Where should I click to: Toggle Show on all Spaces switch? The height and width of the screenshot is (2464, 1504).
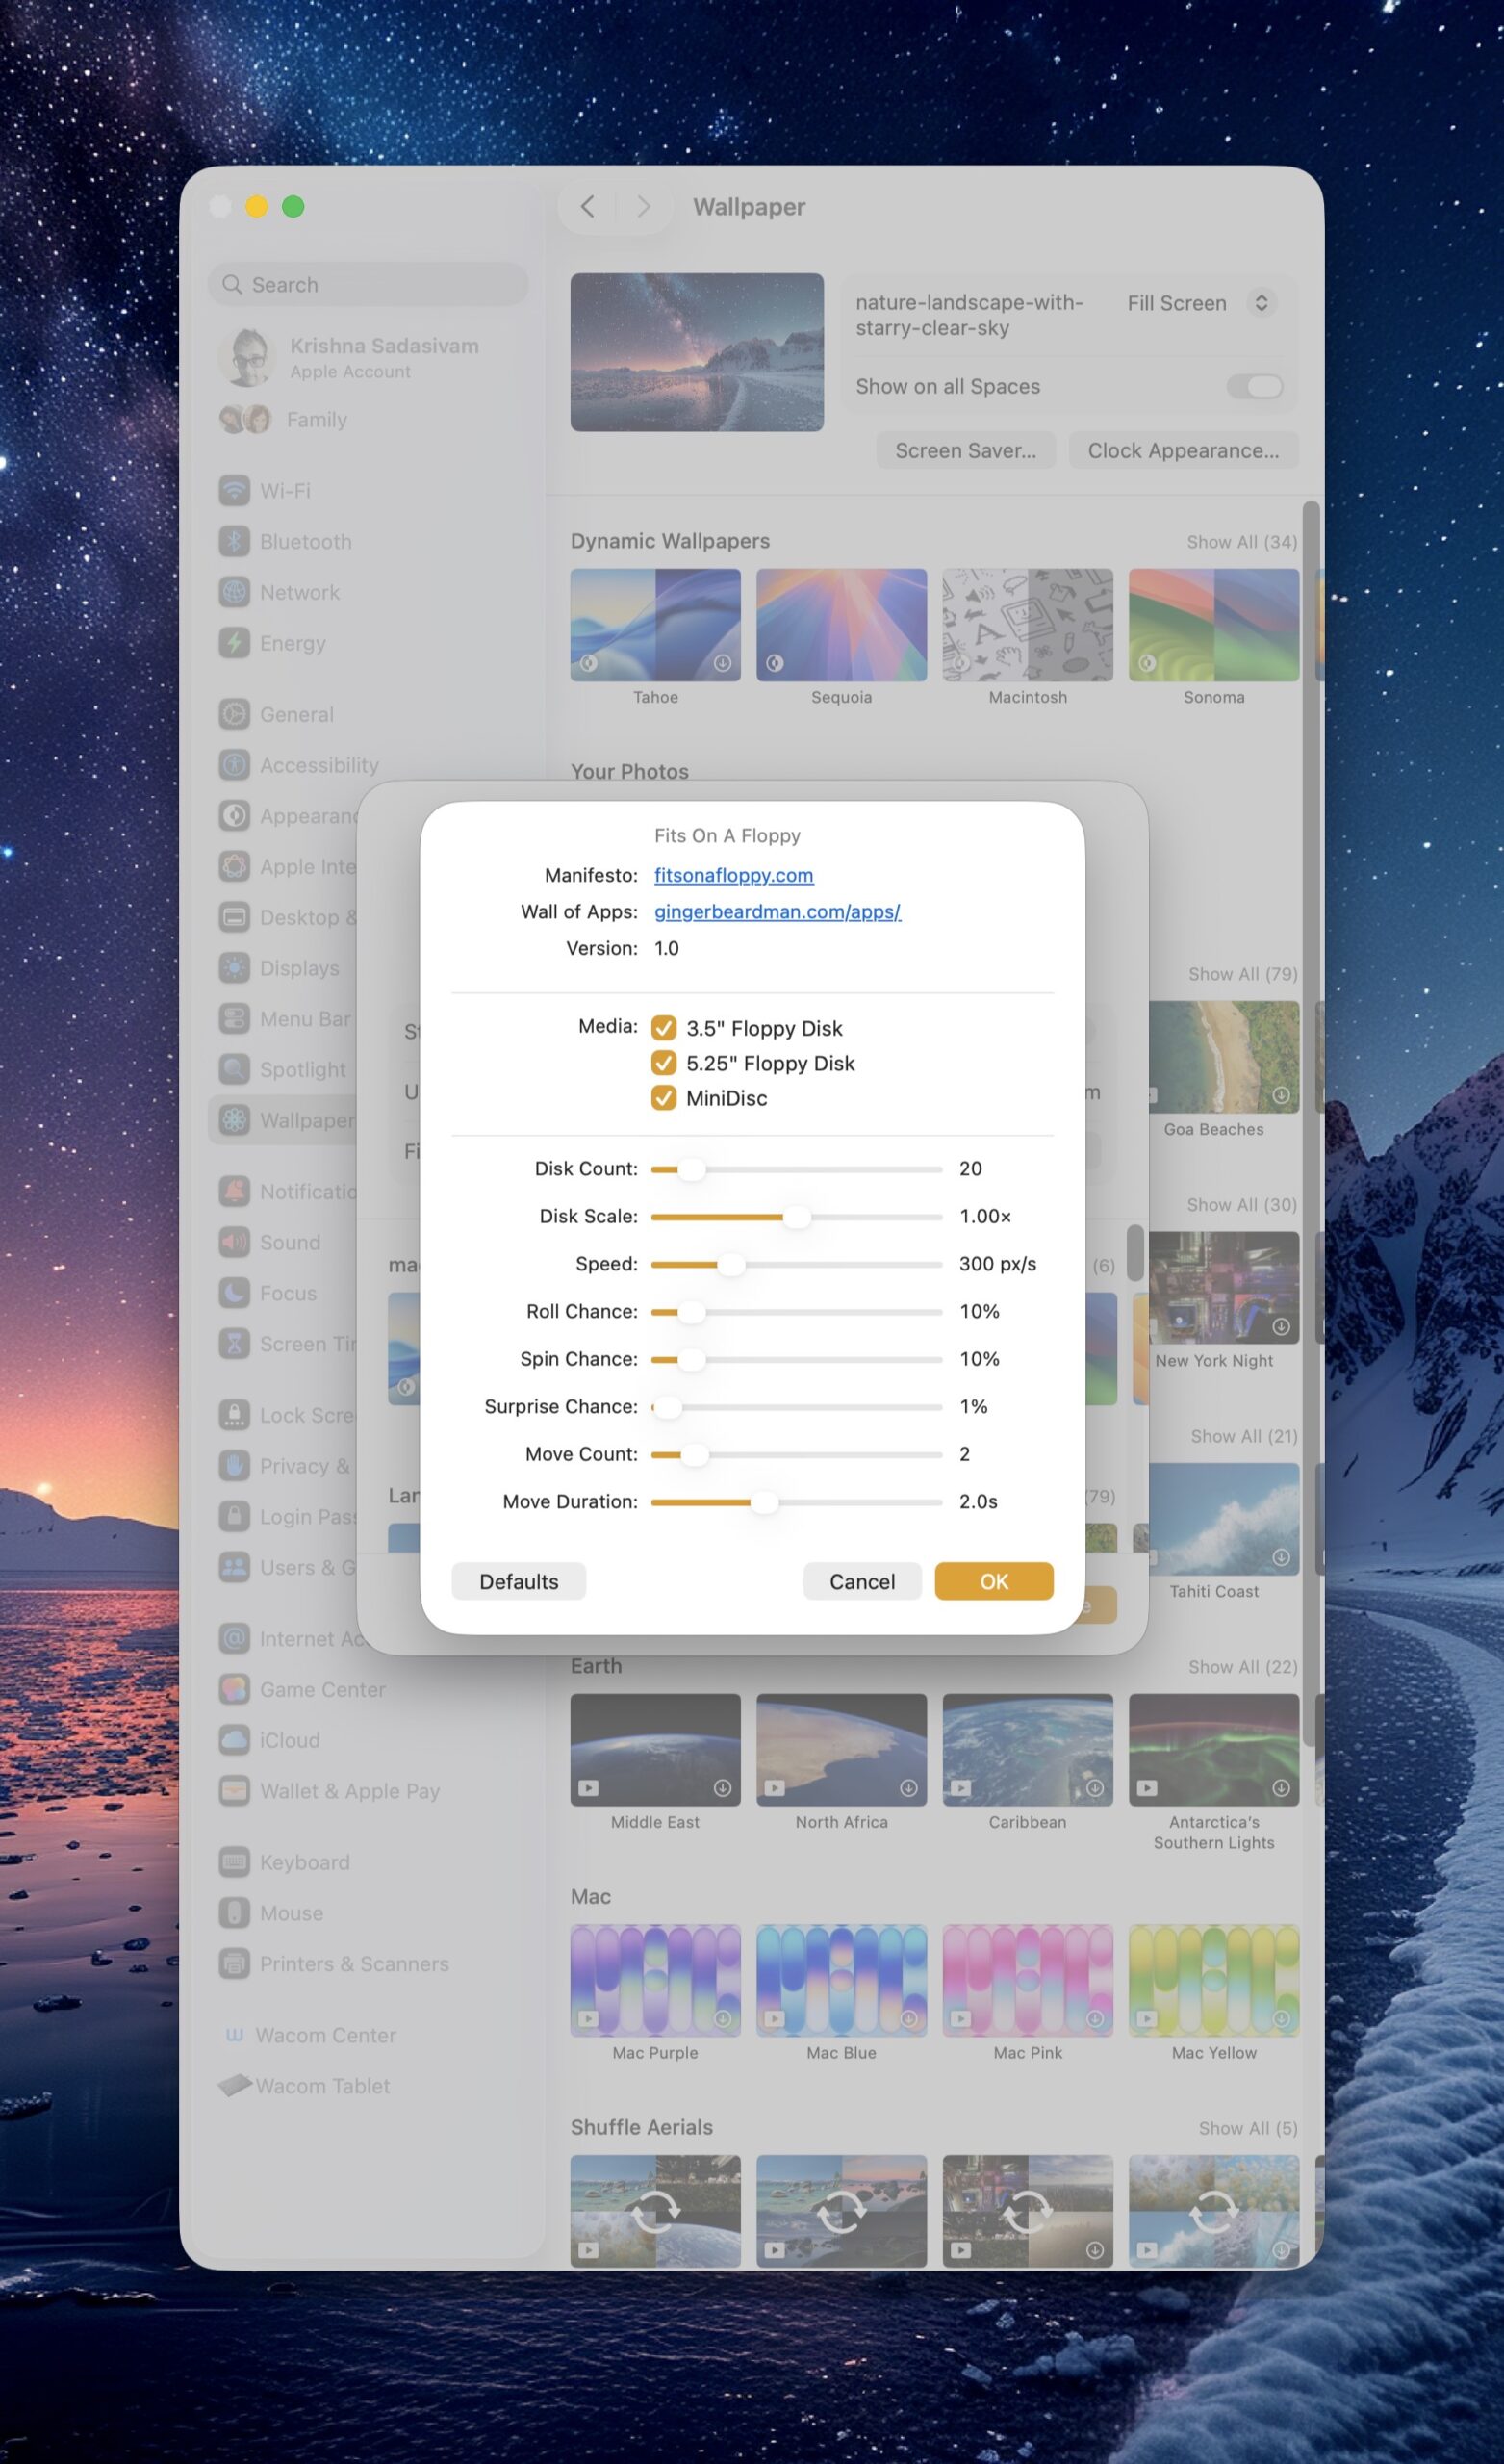[x=1255, y=386]
